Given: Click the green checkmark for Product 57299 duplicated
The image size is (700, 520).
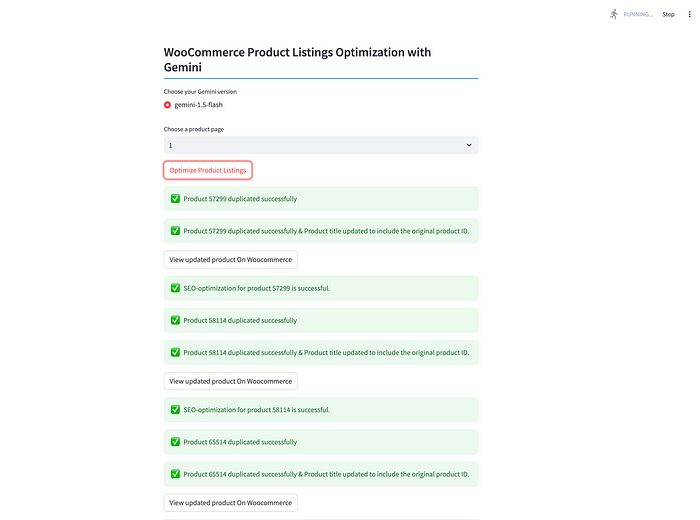Looking at the screenshot, I should [175, 199].
